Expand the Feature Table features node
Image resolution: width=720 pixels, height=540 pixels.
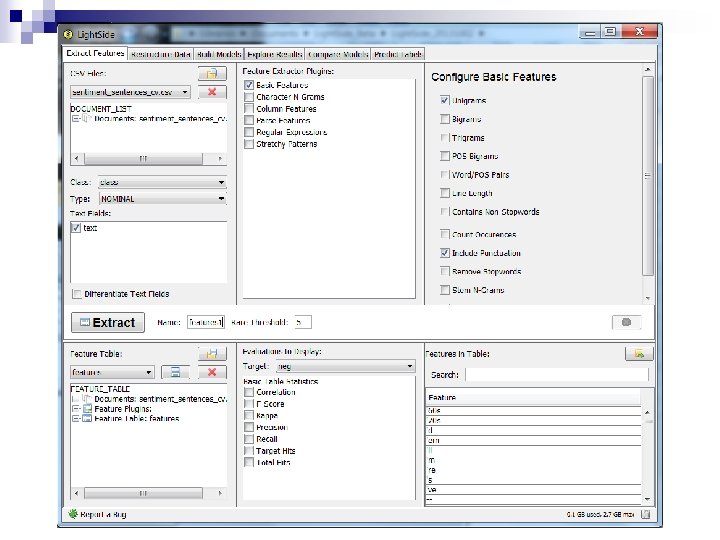click(76, 418)
